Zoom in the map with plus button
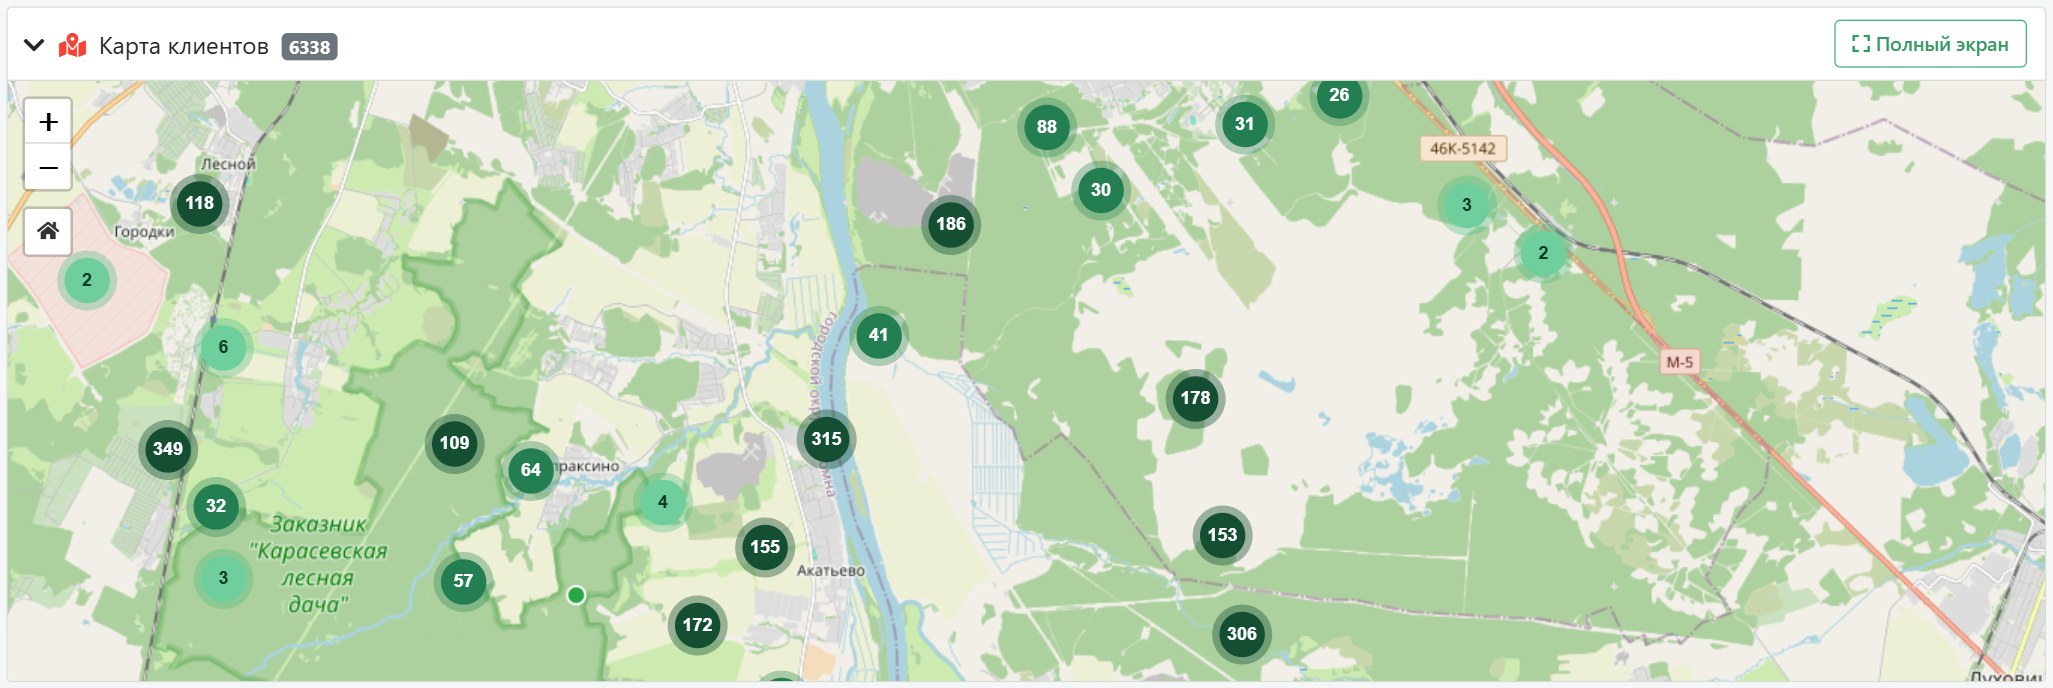Viewport: 2053px width, 688px height. pos(48,122)
